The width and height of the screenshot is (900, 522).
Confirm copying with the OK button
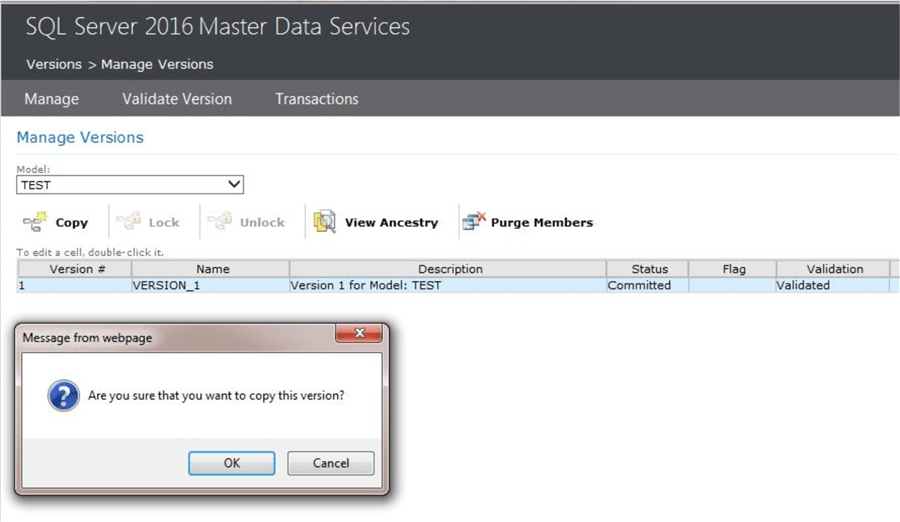tap(231, 463)
